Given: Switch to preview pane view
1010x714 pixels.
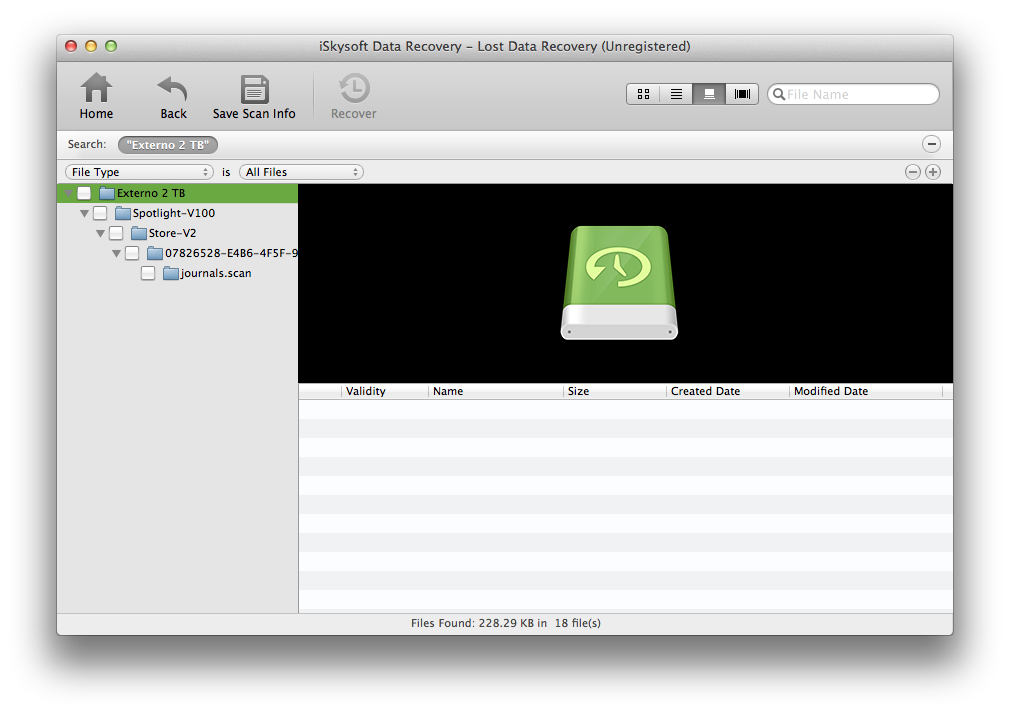Looking at the screenshot, I should click(709, 94).
